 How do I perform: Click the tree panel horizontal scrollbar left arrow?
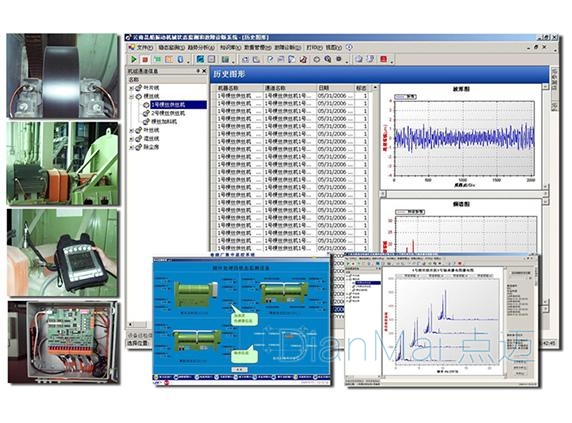131,324
